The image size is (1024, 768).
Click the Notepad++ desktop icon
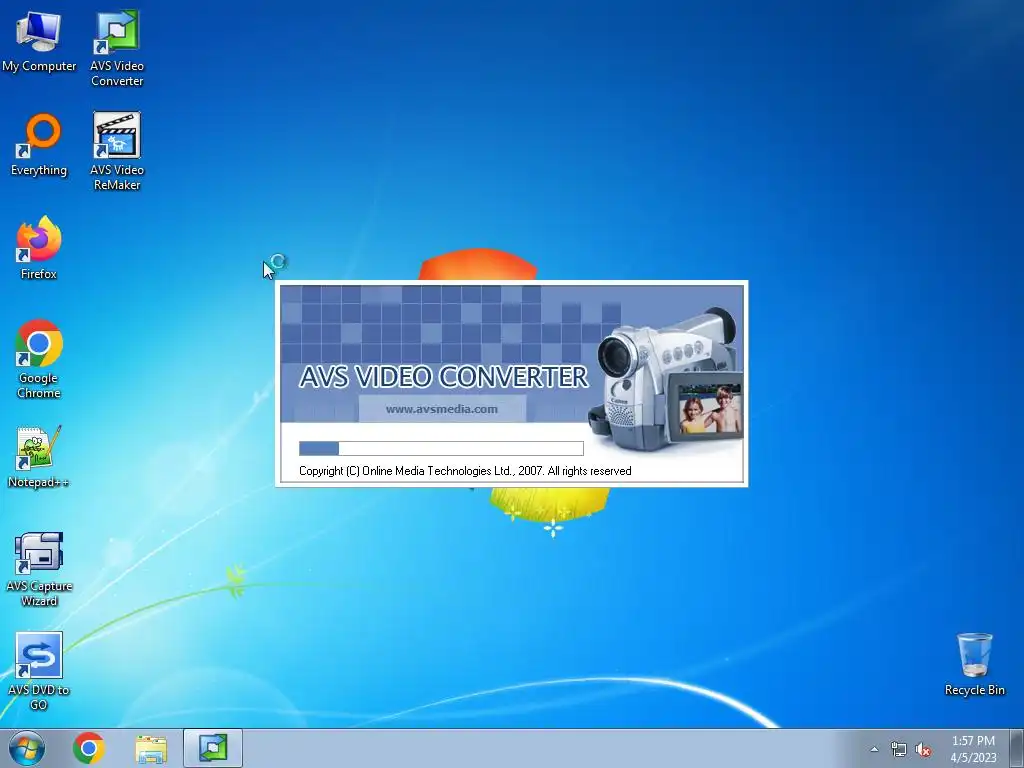point(39,457)
